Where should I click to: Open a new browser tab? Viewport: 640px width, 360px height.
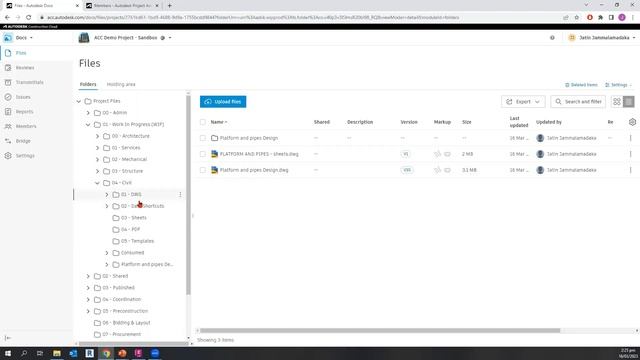pos(169,6)
